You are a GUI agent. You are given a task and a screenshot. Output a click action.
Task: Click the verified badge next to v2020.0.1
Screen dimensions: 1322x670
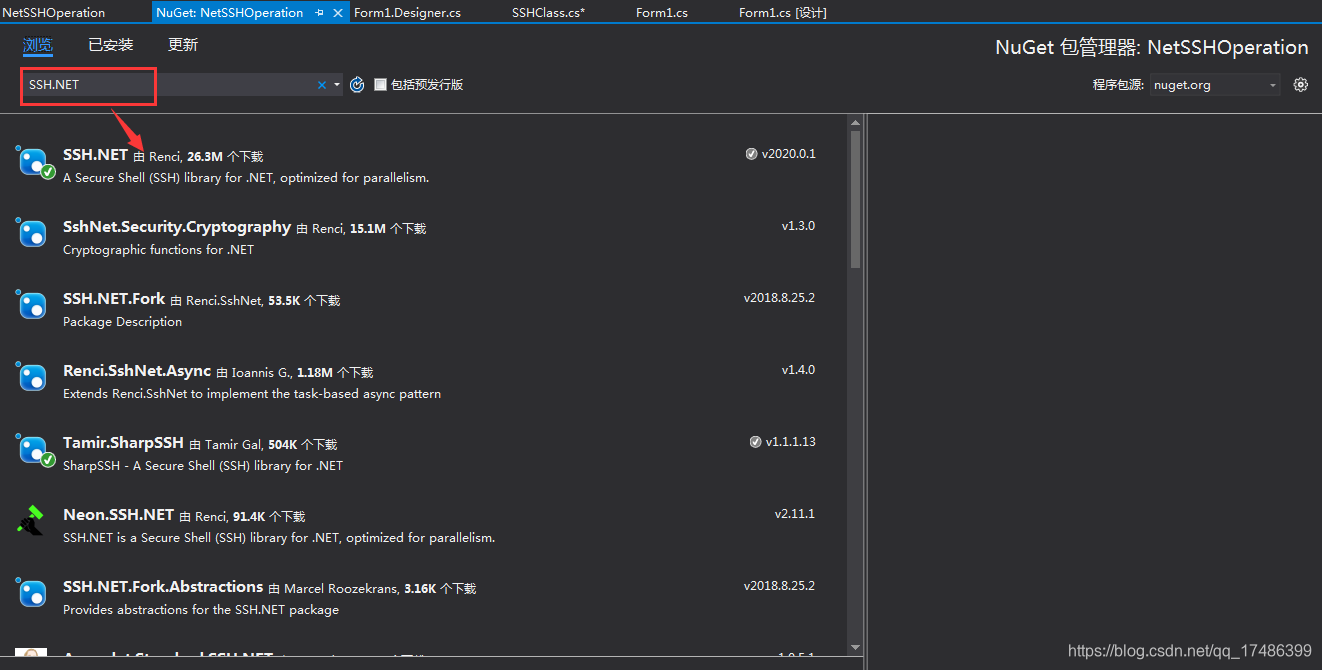751,154
